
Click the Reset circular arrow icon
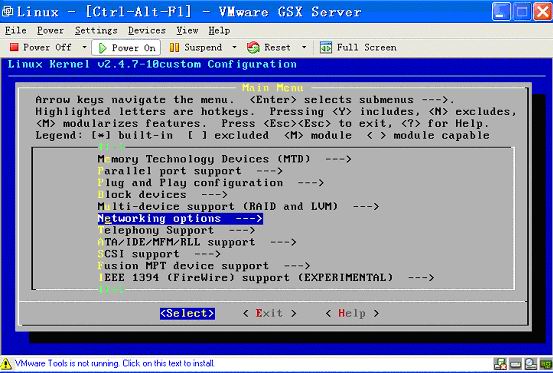(x=253, y=47)
